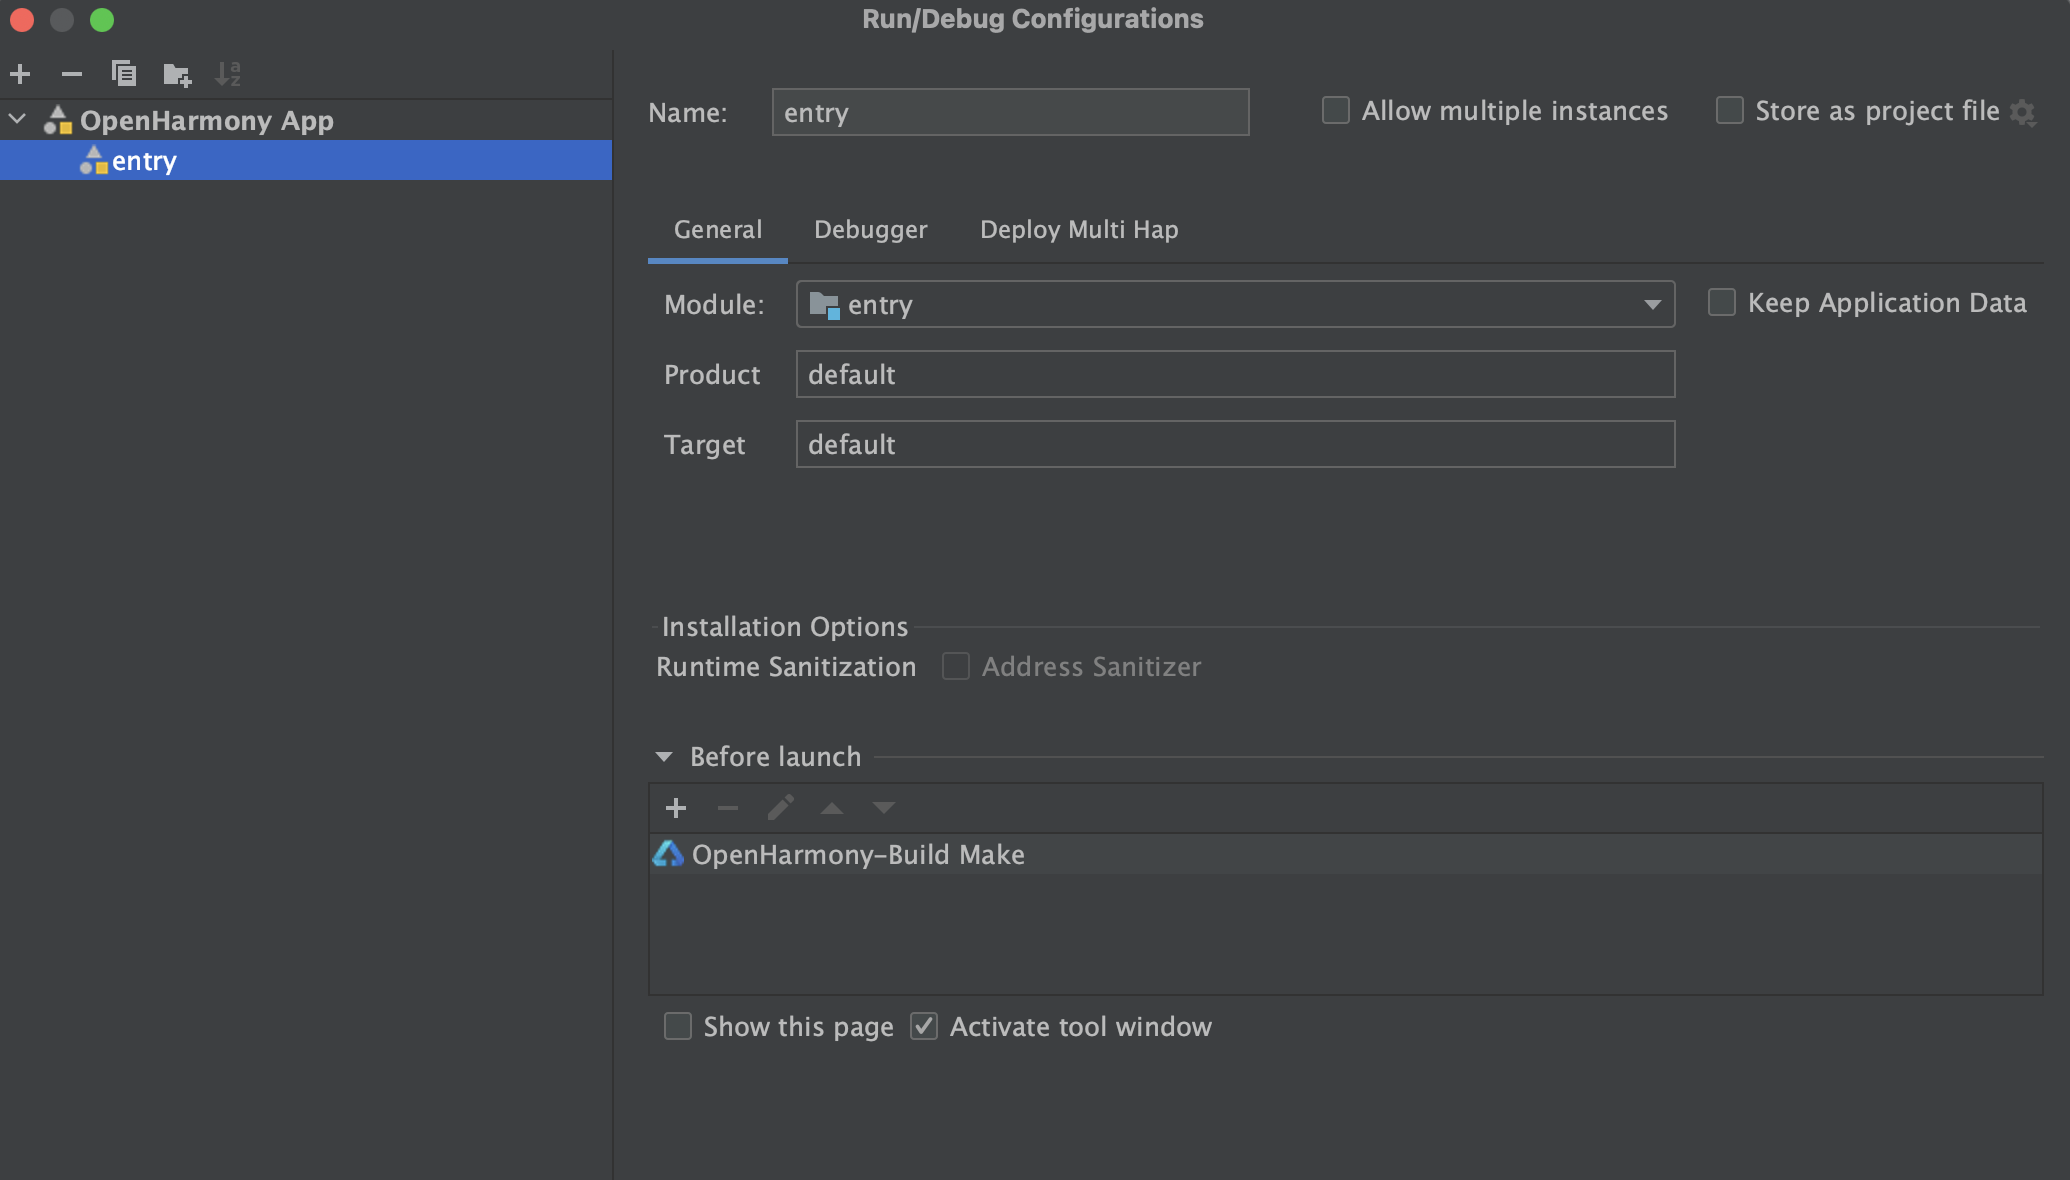
Task: Enable Show this page checkbox
Action: point(678,1026)
